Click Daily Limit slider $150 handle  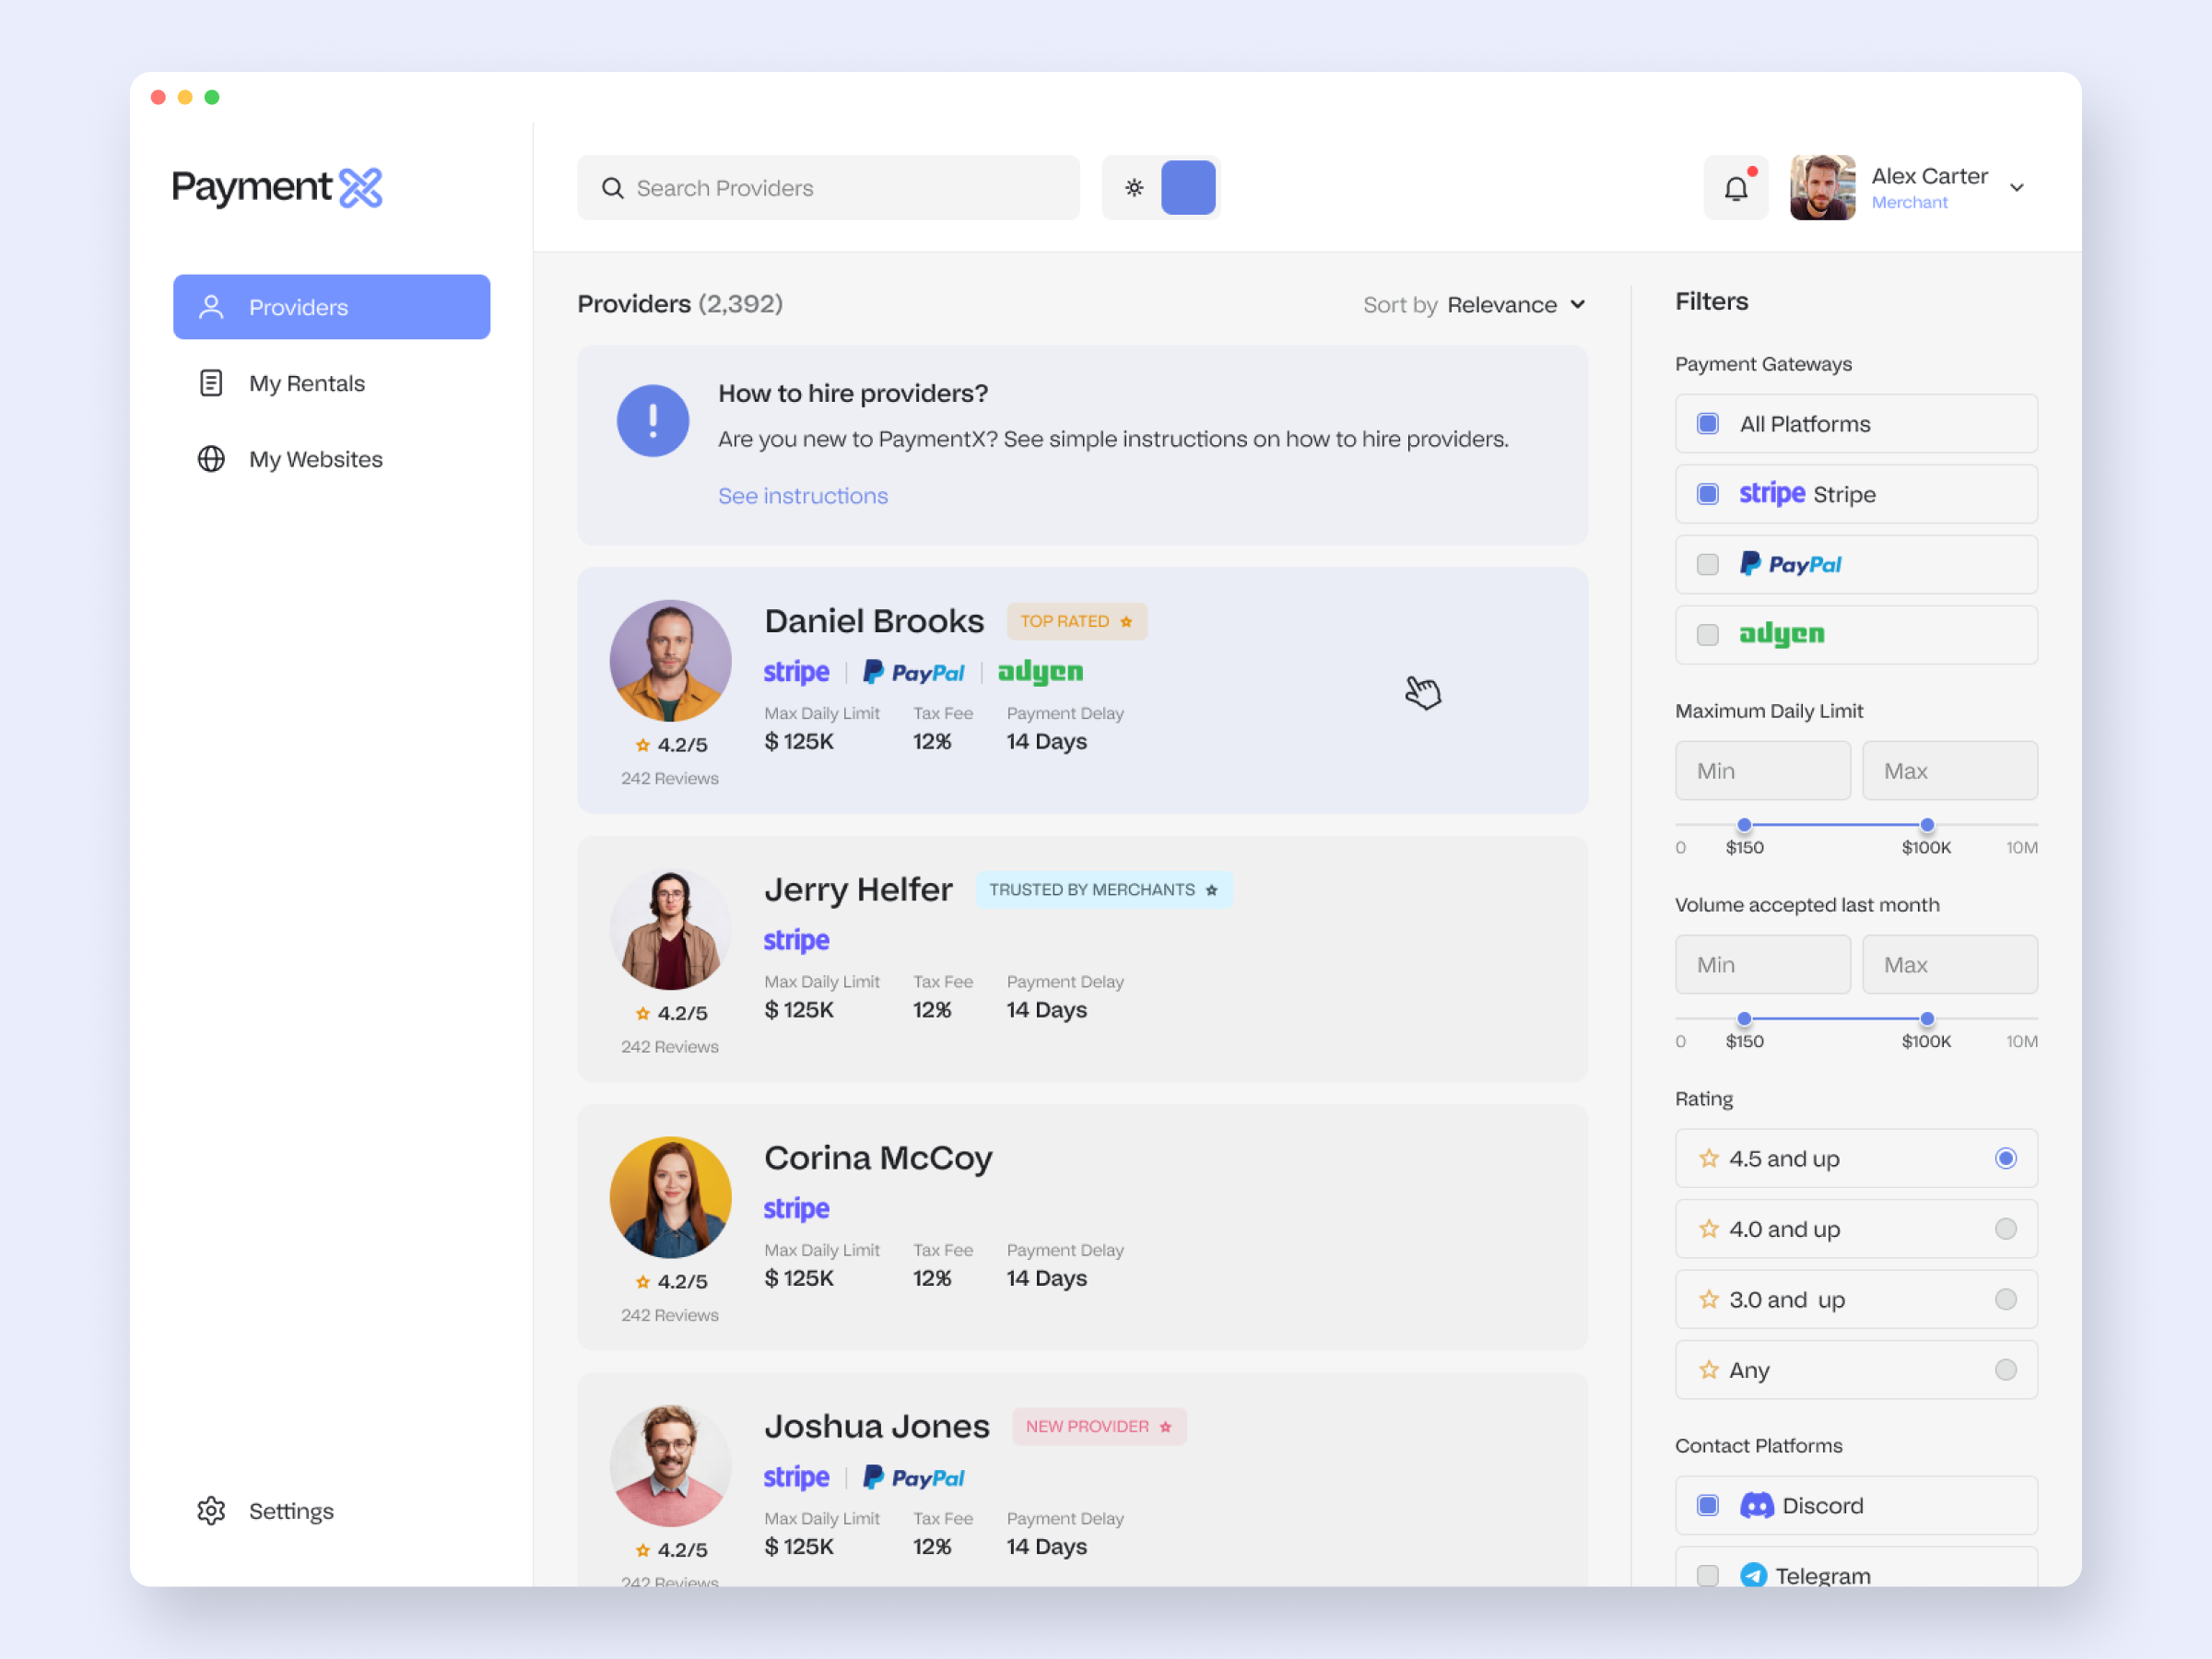(x=1744, y=825)
